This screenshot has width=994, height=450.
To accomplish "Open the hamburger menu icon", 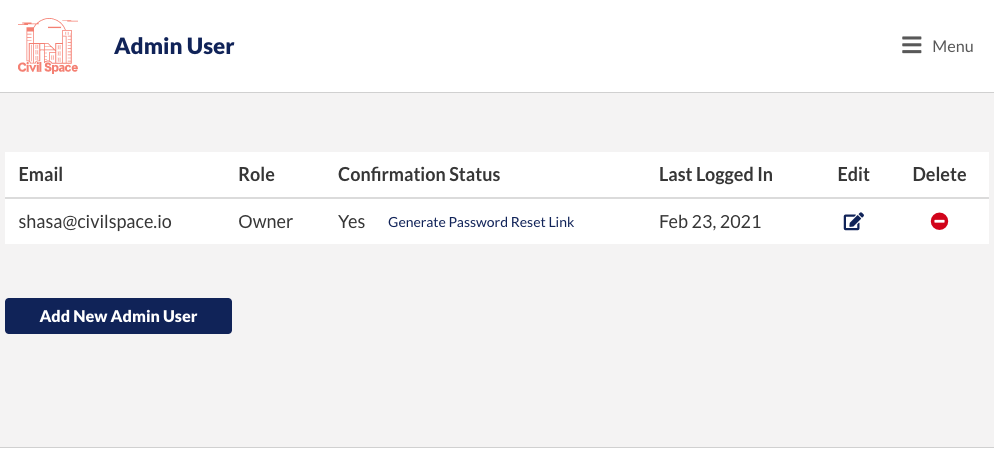I will point(912,45).
